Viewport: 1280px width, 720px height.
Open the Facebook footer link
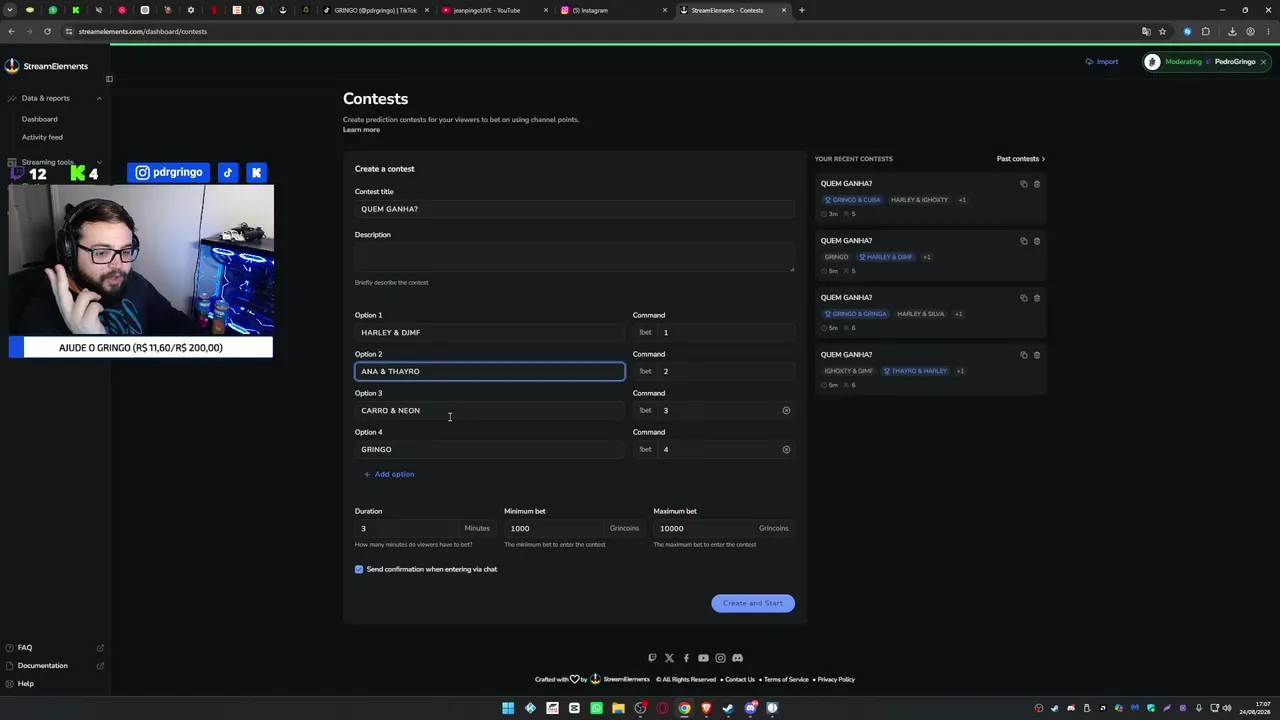click(686, 658)
